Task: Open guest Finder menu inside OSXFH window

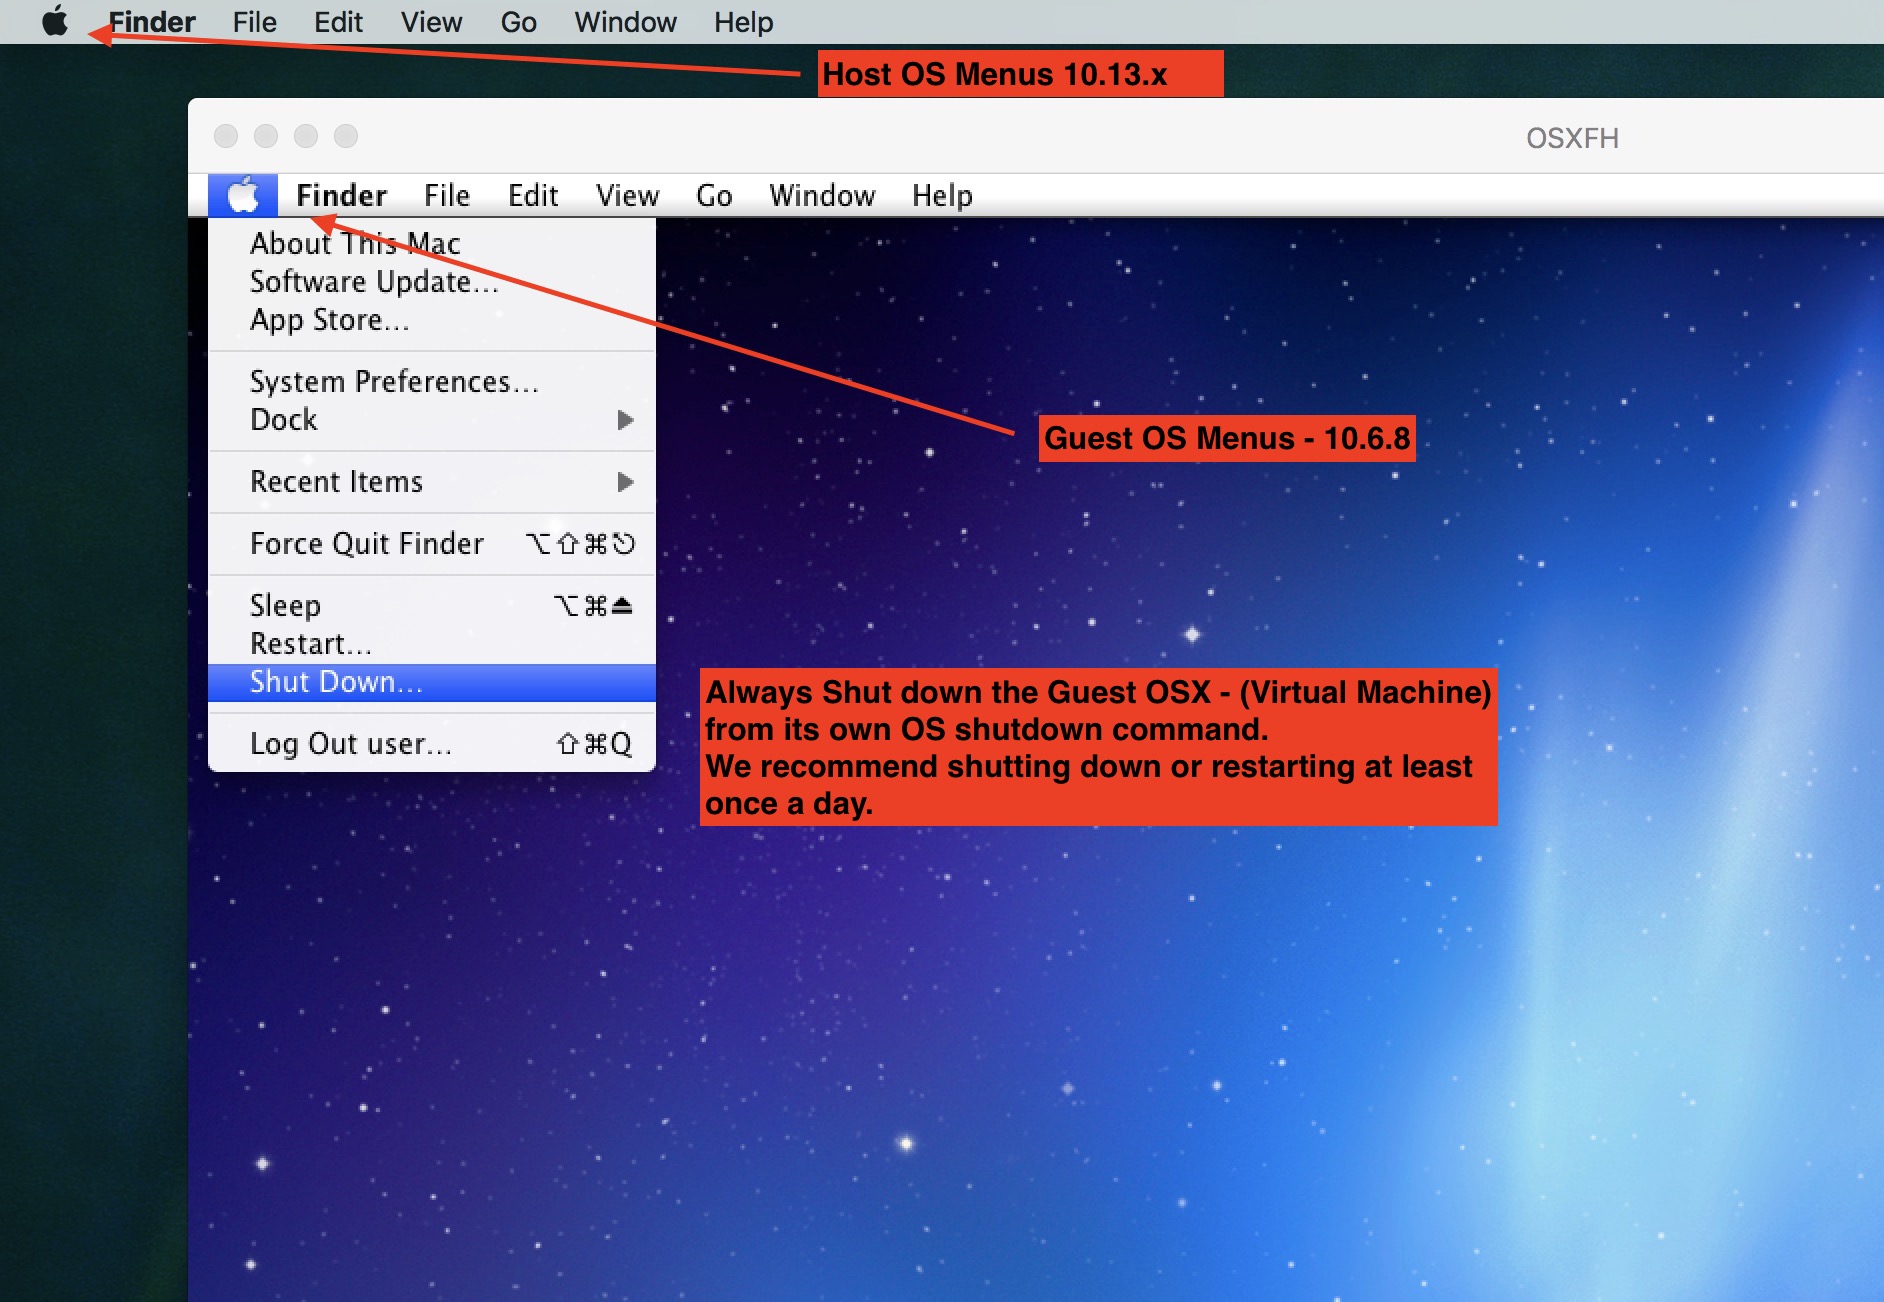Action: click(341, 195)
